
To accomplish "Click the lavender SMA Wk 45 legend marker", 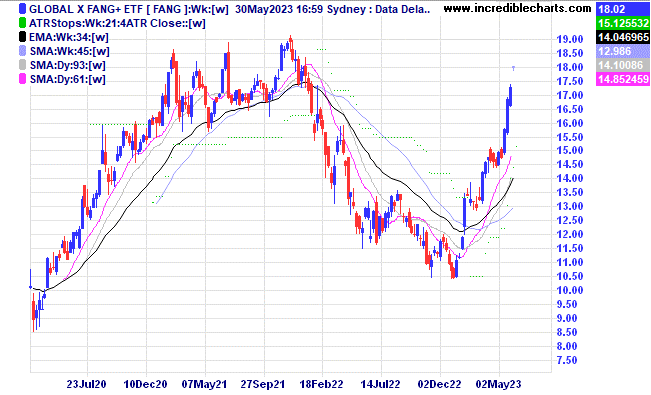I will tap(23, 51).
